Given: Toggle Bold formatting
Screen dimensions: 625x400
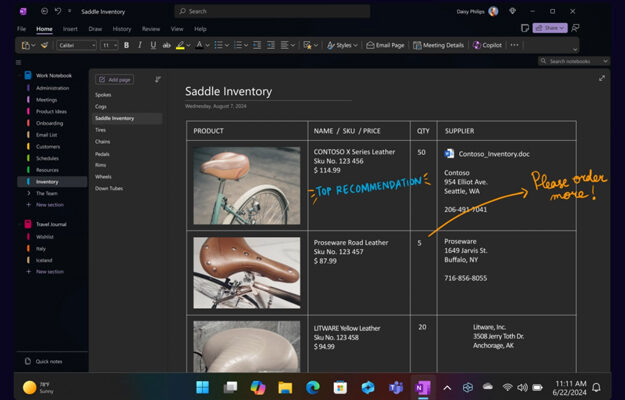Looking at the screenshot, I should tap(126, 45).
